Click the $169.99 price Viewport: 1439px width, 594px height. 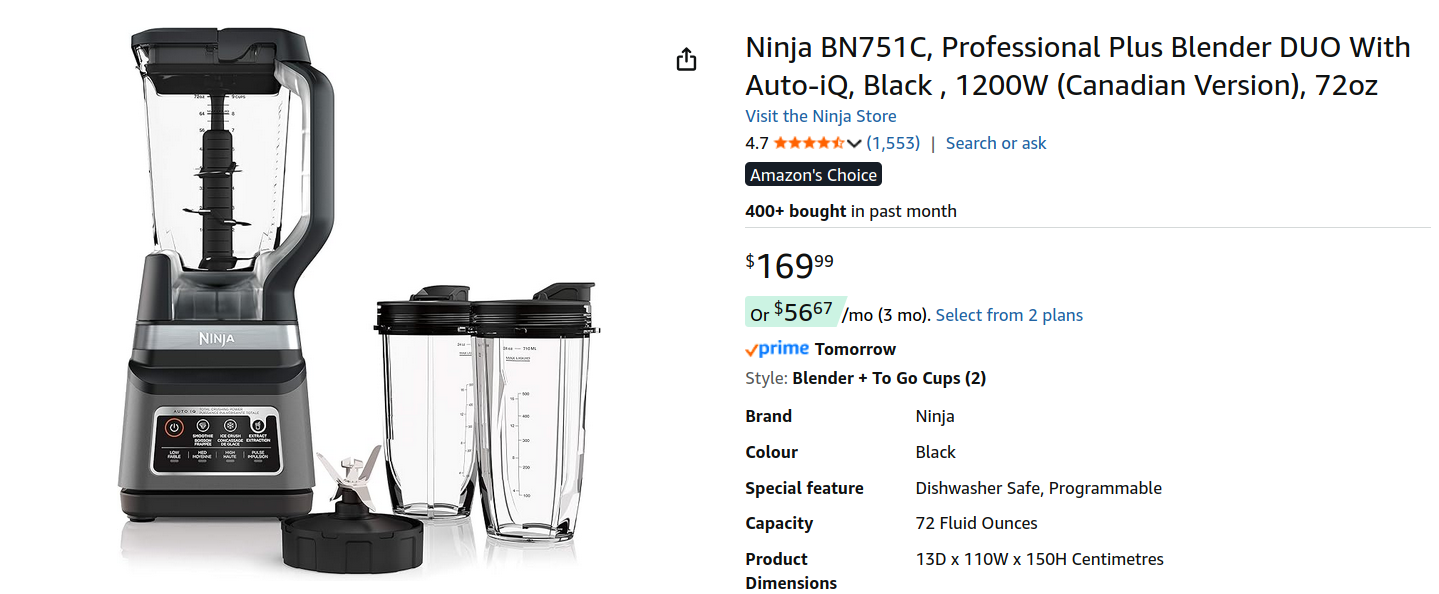[x=790, y=266]
